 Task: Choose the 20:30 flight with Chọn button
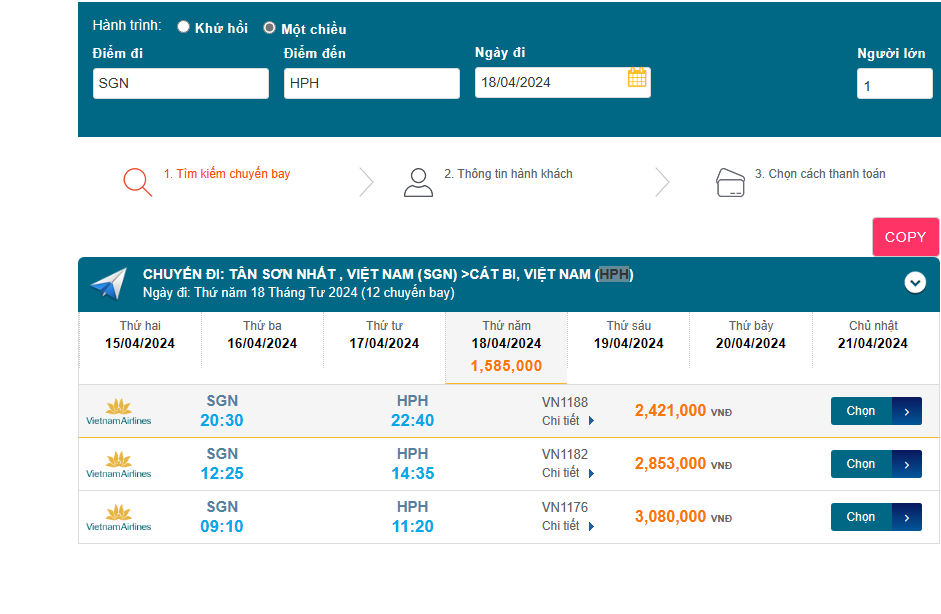(x=875, y=411)
